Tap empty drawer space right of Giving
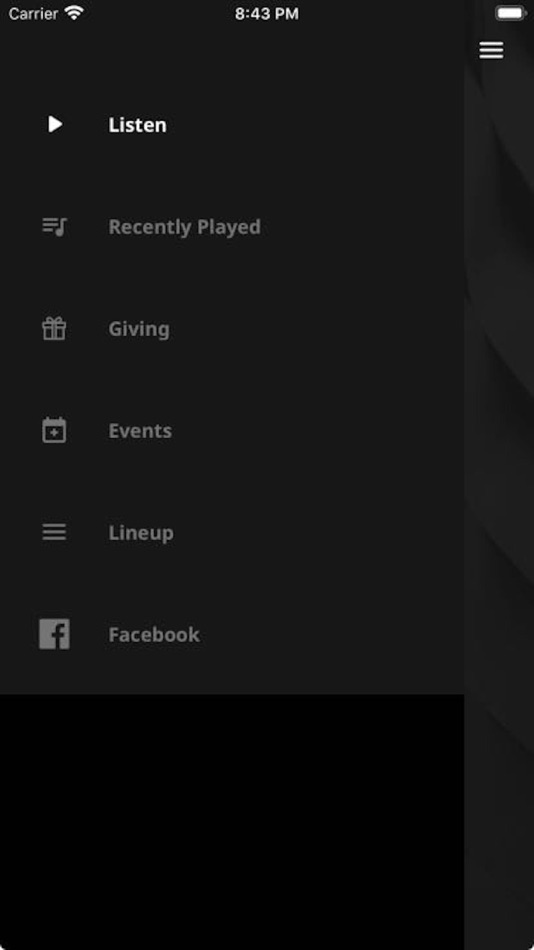 (x=315, y=329)
